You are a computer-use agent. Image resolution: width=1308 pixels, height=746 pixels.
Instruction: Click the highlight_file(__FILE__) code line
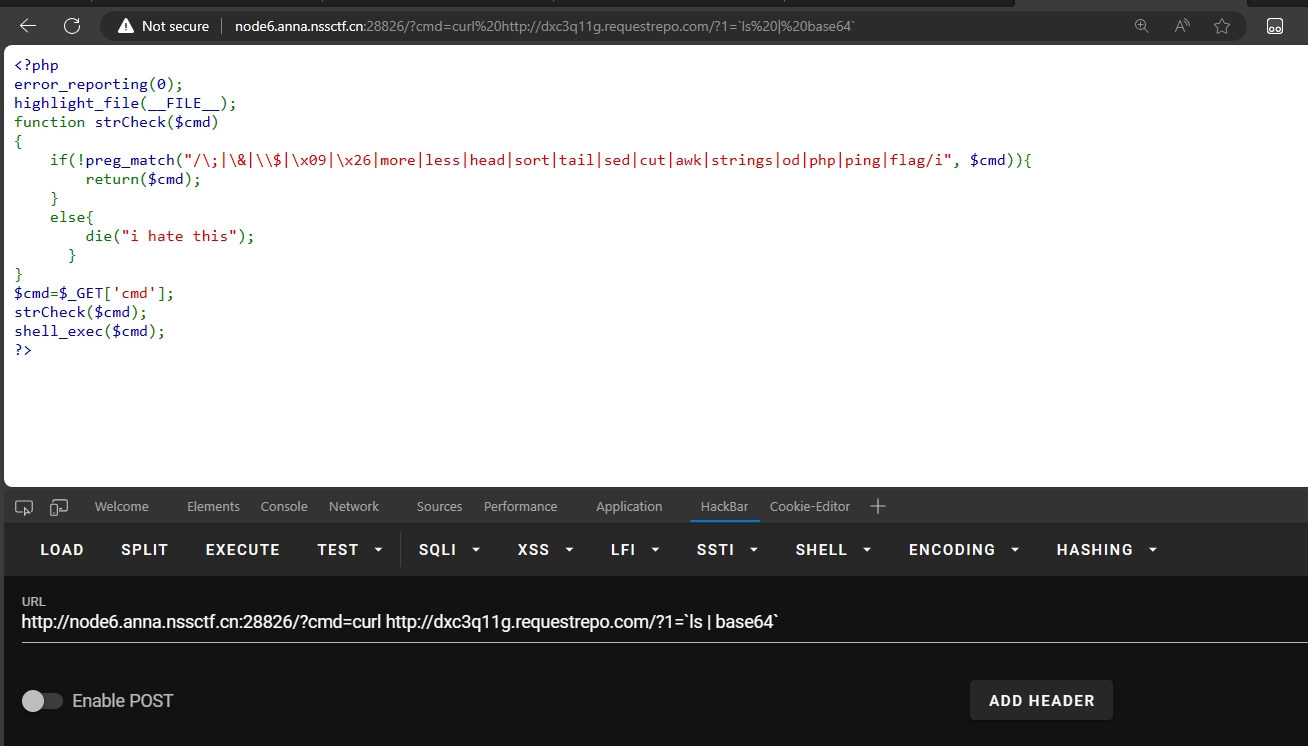125,103
